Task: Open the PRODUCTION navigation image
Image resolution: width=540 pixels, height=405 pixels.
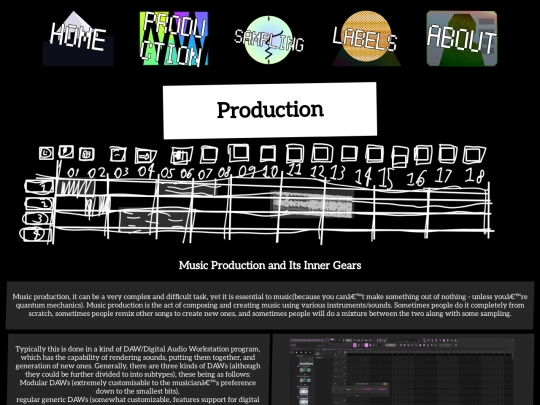Action: (174, 38)
